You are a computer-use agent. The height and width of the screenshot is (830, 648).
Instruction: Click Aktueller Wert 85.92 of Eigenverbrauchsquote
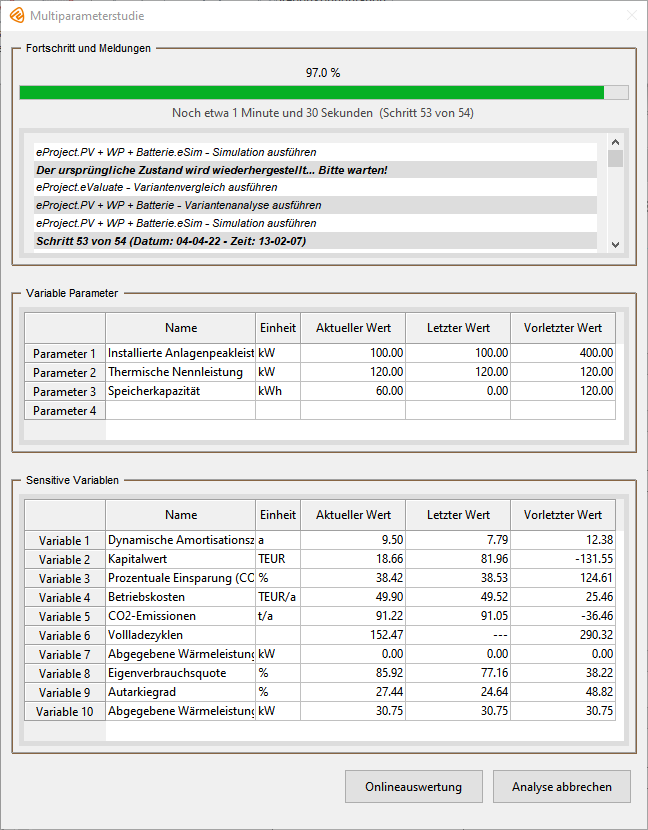(353, 673)
